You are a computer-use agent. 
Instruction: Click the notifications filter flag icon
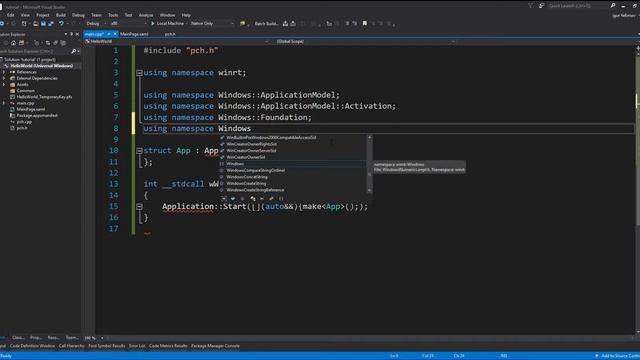(530, 6)
